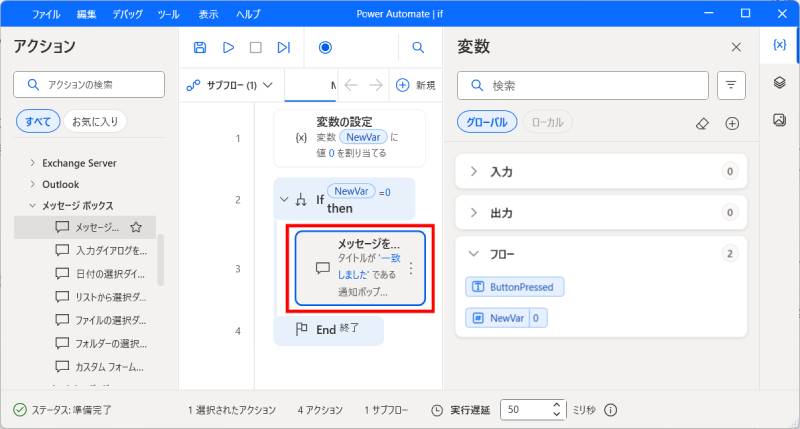Click the Run next action step icon
800x429 pixels.
[283, 47]
